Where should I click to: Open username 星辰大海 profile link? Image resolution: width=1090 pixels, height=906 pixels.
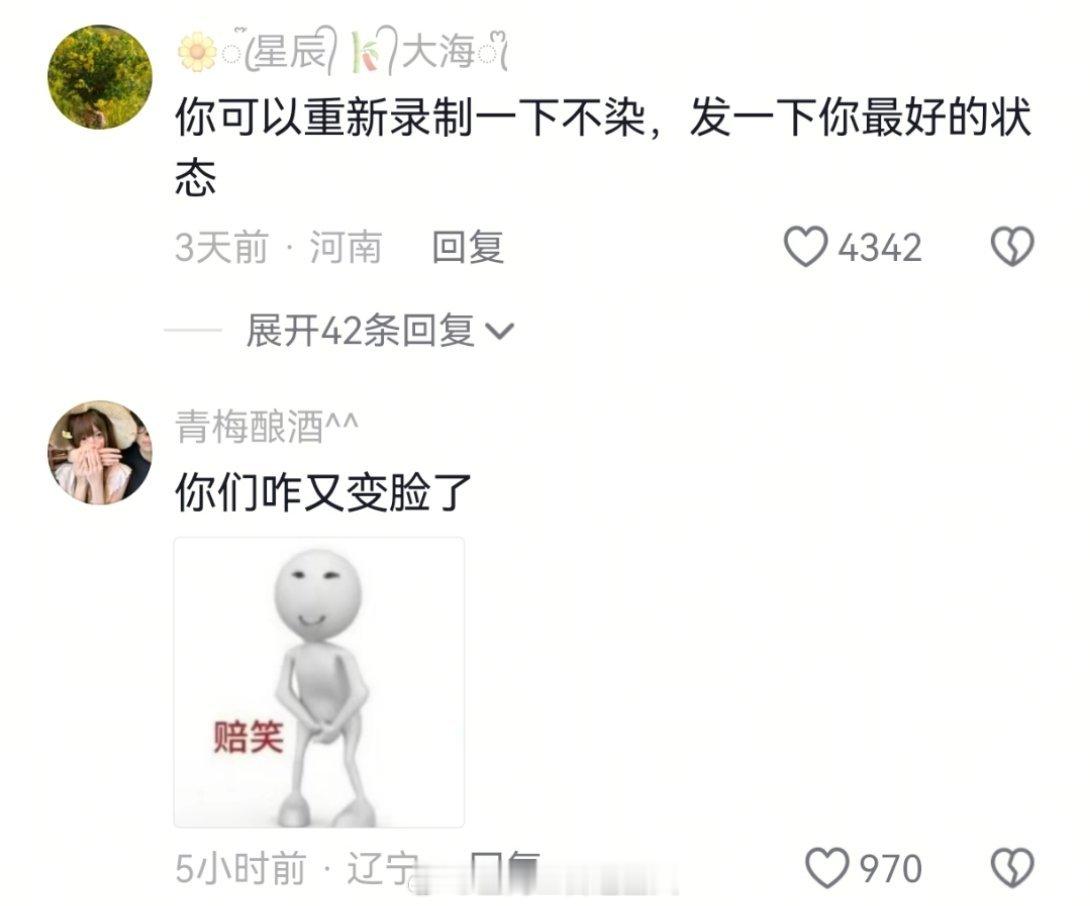click(x=342, y=51)
